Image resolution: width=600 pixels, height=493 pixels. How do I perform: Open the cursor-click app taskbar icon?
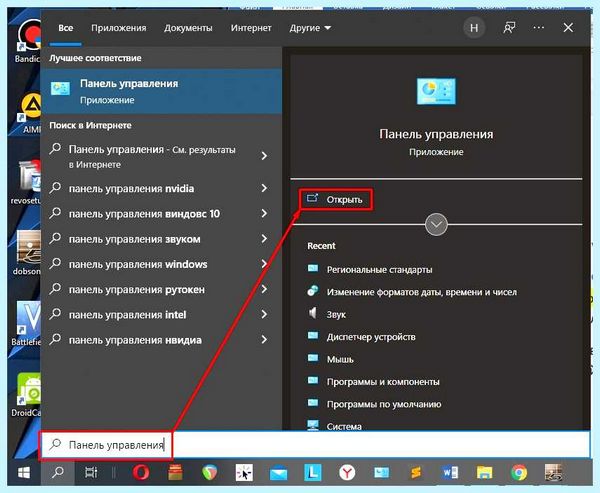(x=244, y=473)
